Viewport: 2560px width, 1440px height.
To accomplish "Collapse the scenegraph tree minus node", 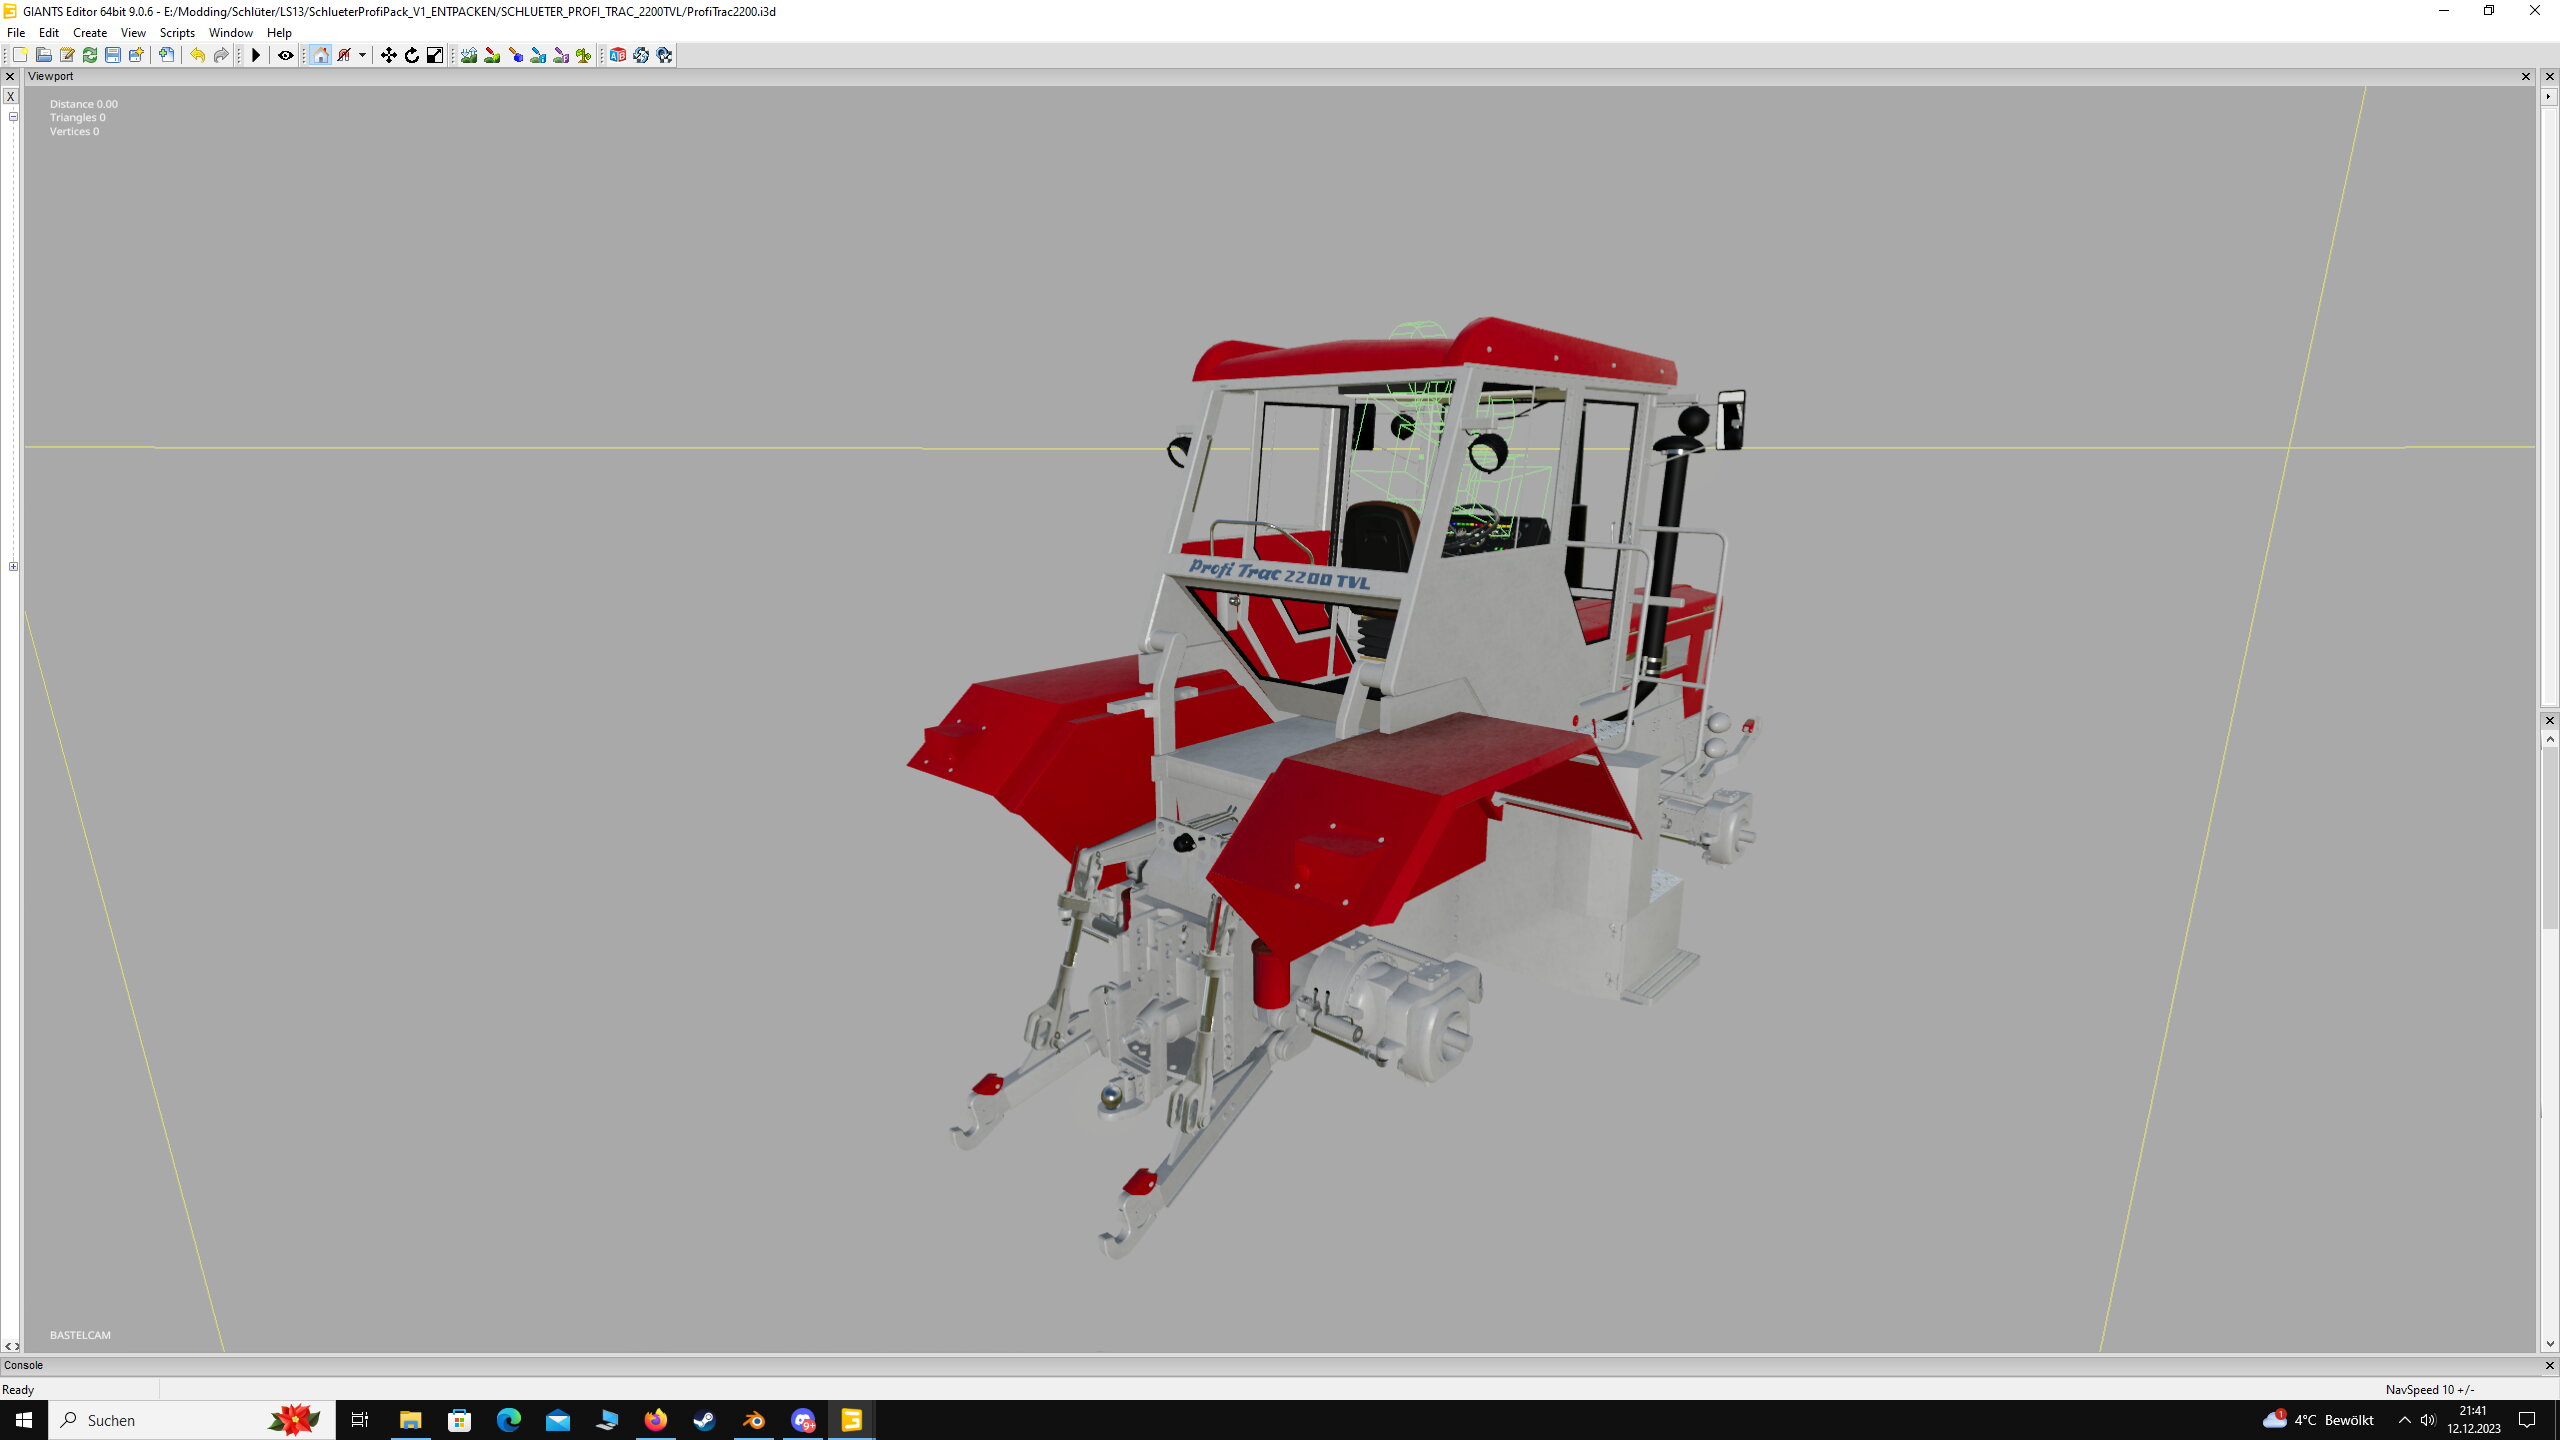I will 13,117.
